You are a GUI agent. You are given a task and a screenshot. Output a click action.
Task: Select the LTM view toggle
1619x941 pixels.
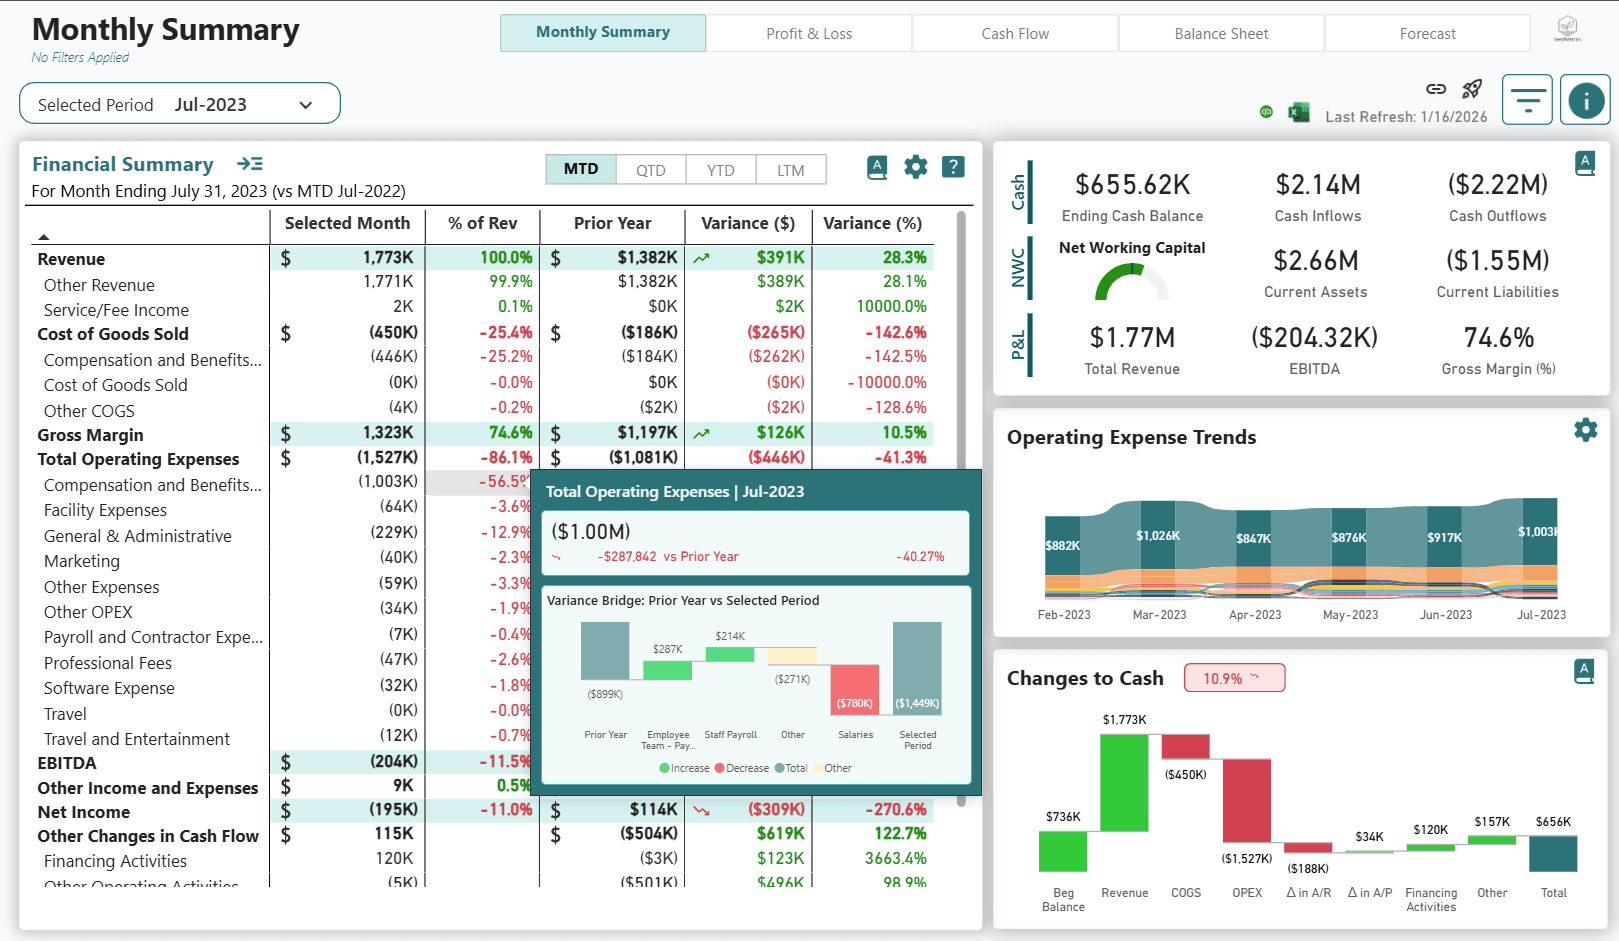pos(791,169)
